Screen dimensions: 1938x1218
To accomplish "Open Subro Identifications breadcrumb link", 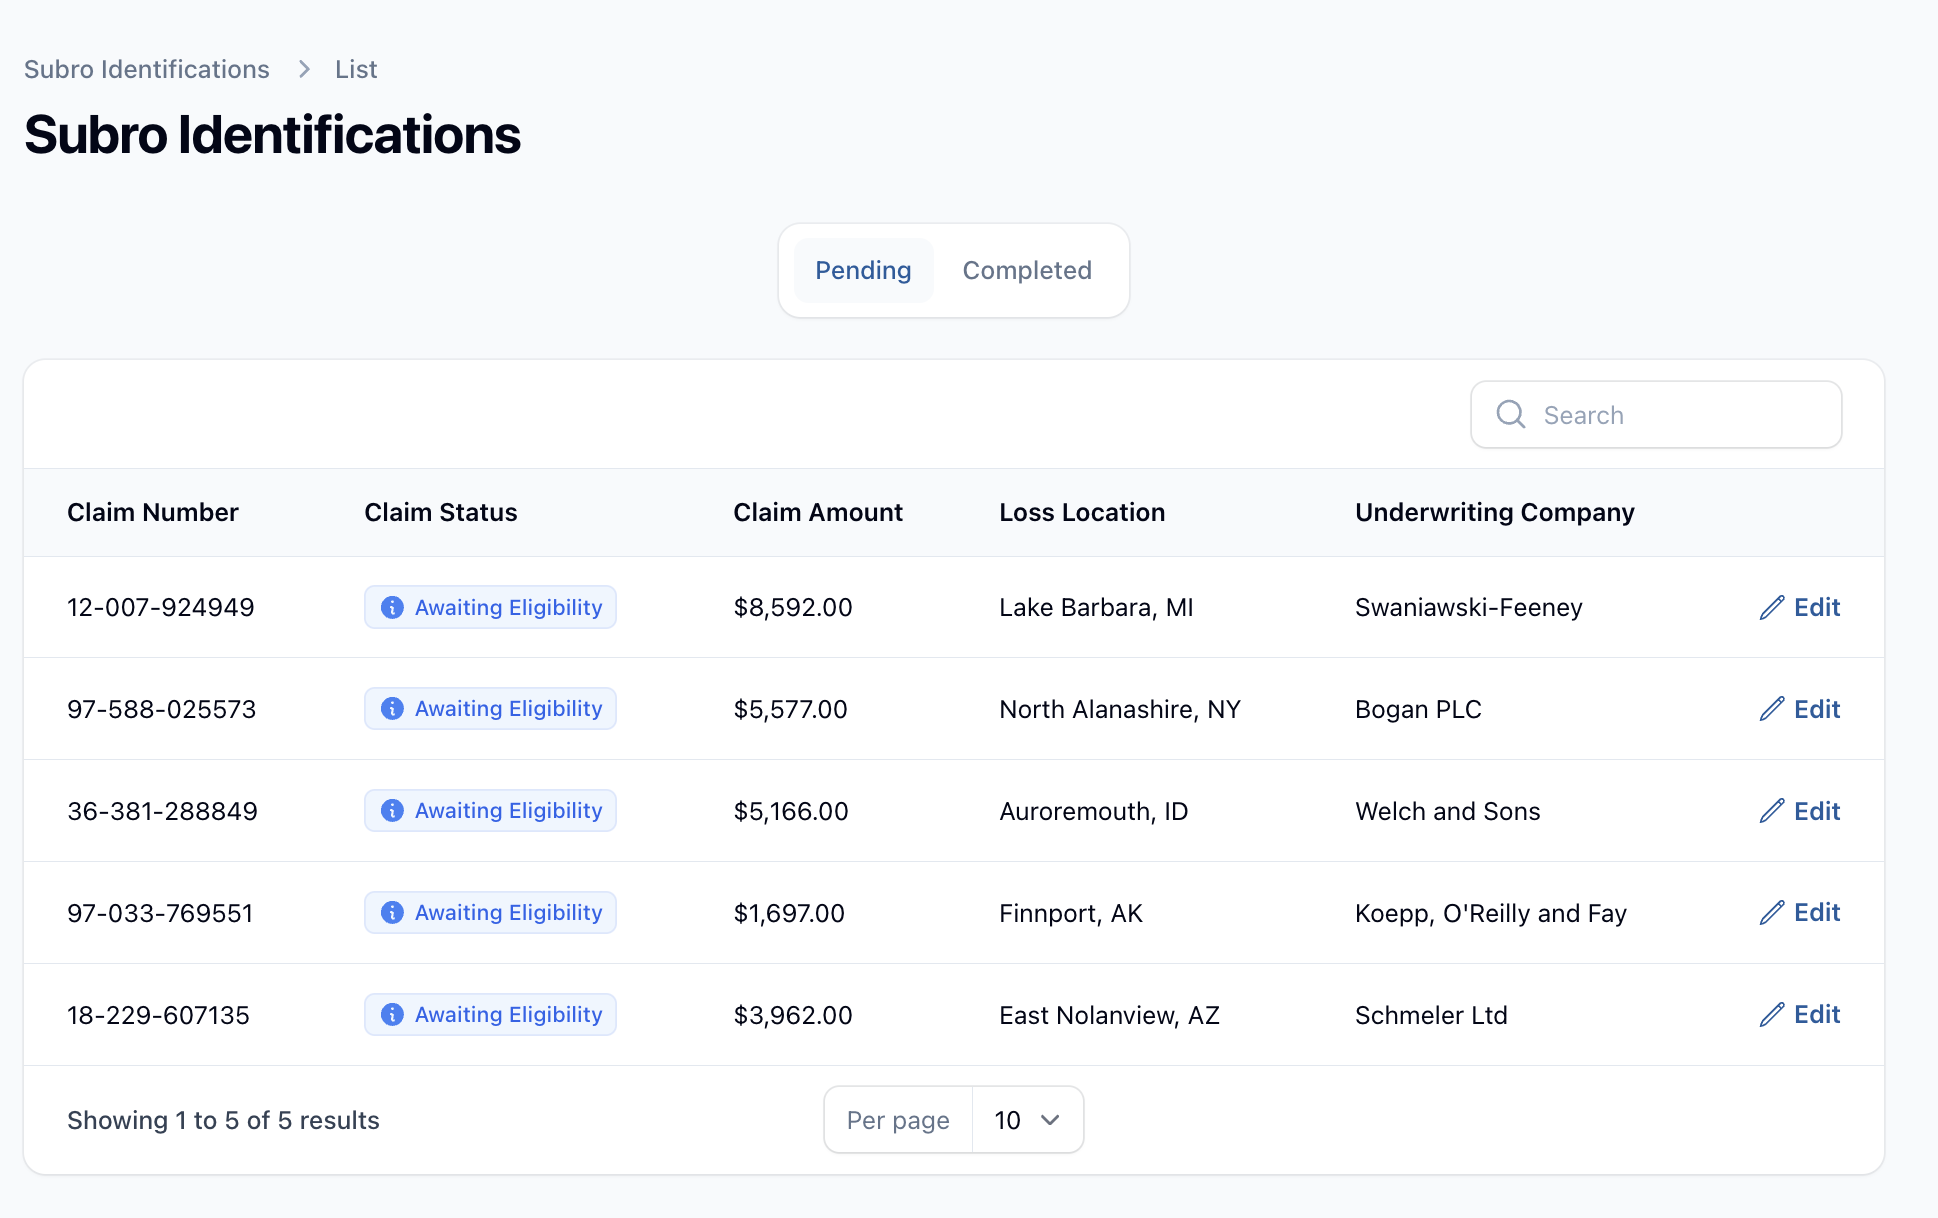I will pyautogui.click(x=147, y=69).
